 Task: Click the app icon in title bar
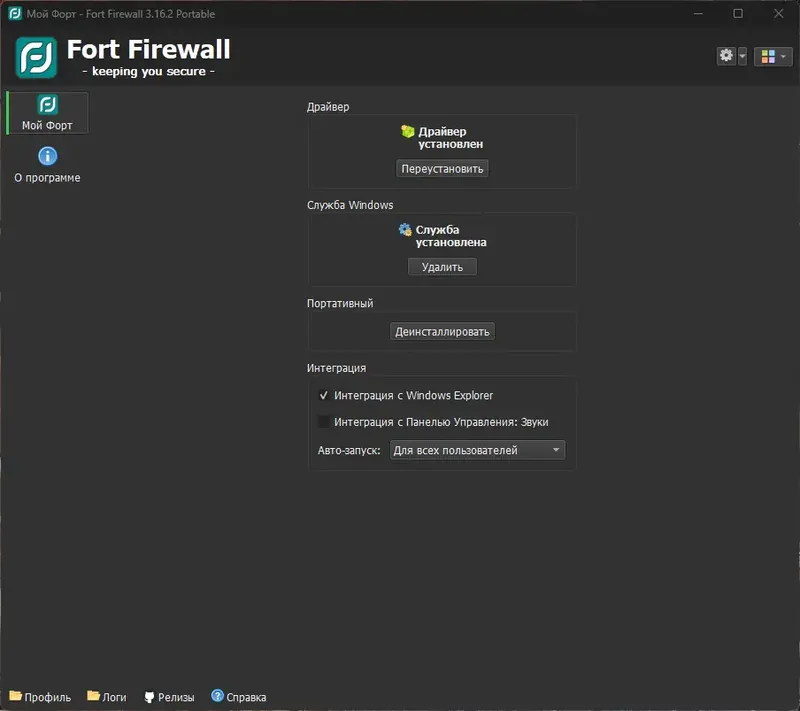pyautogui.click(x=15, y=14)
